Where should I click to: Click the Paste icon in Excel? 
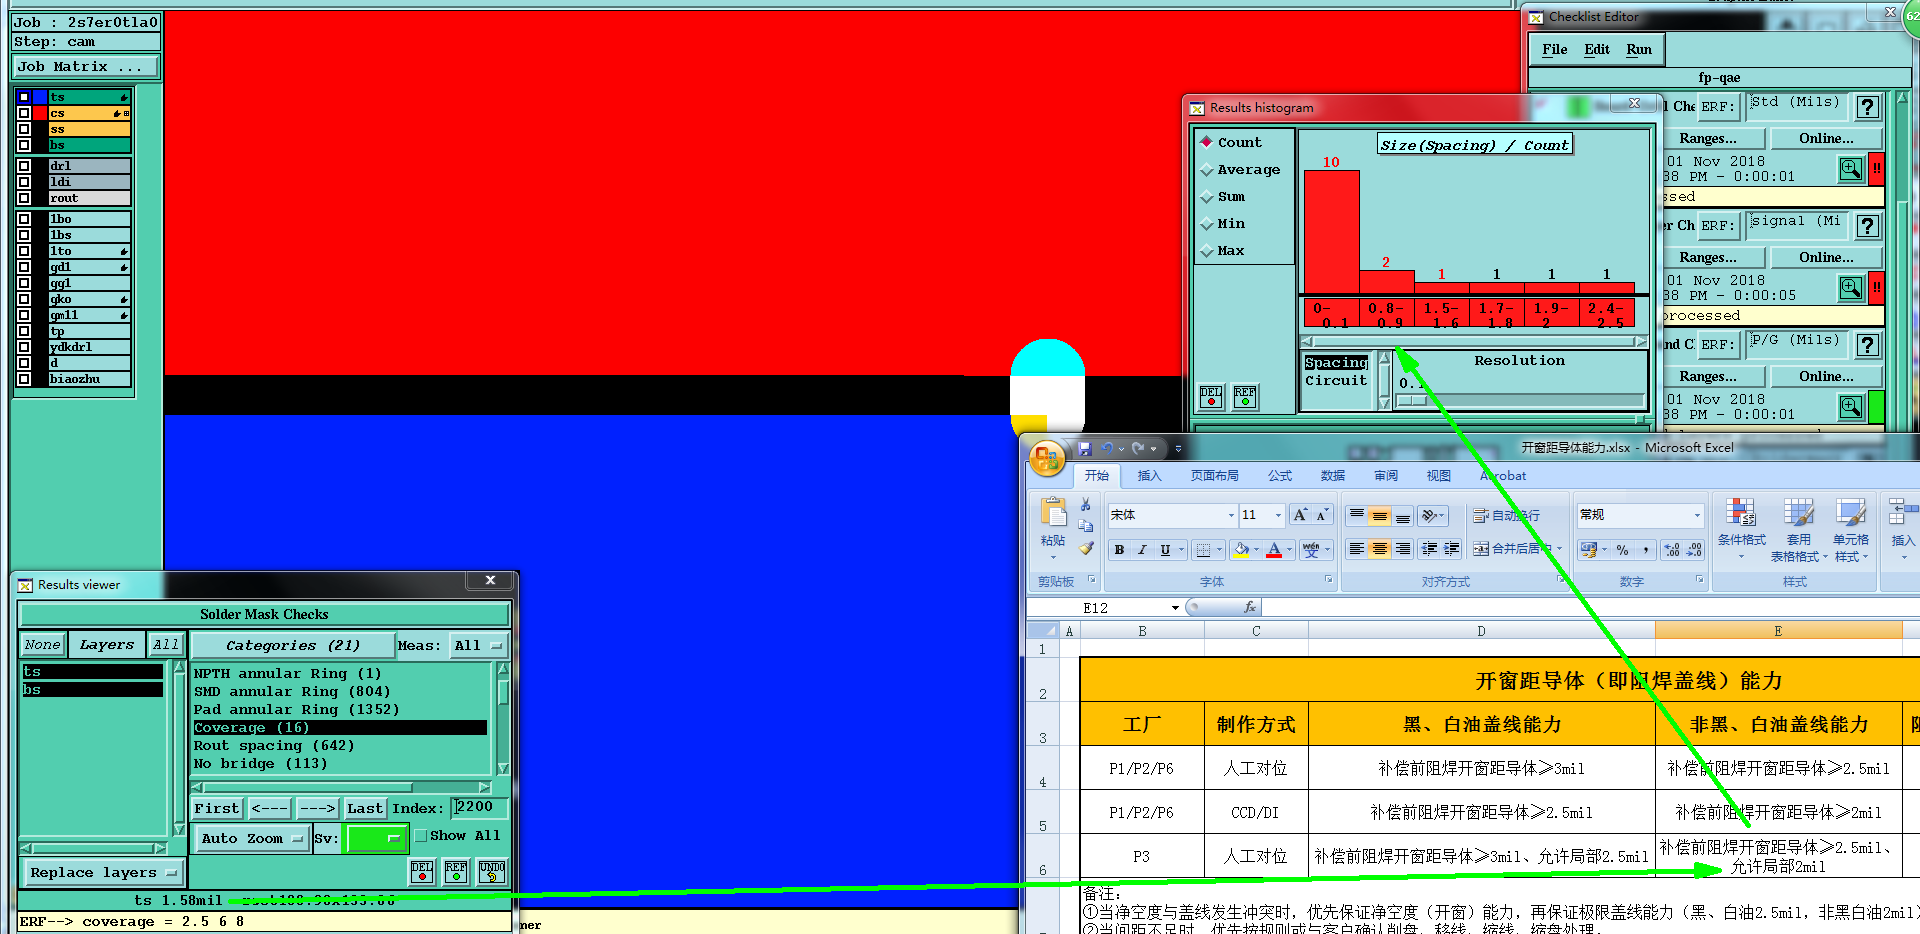tap(1054, 513)
